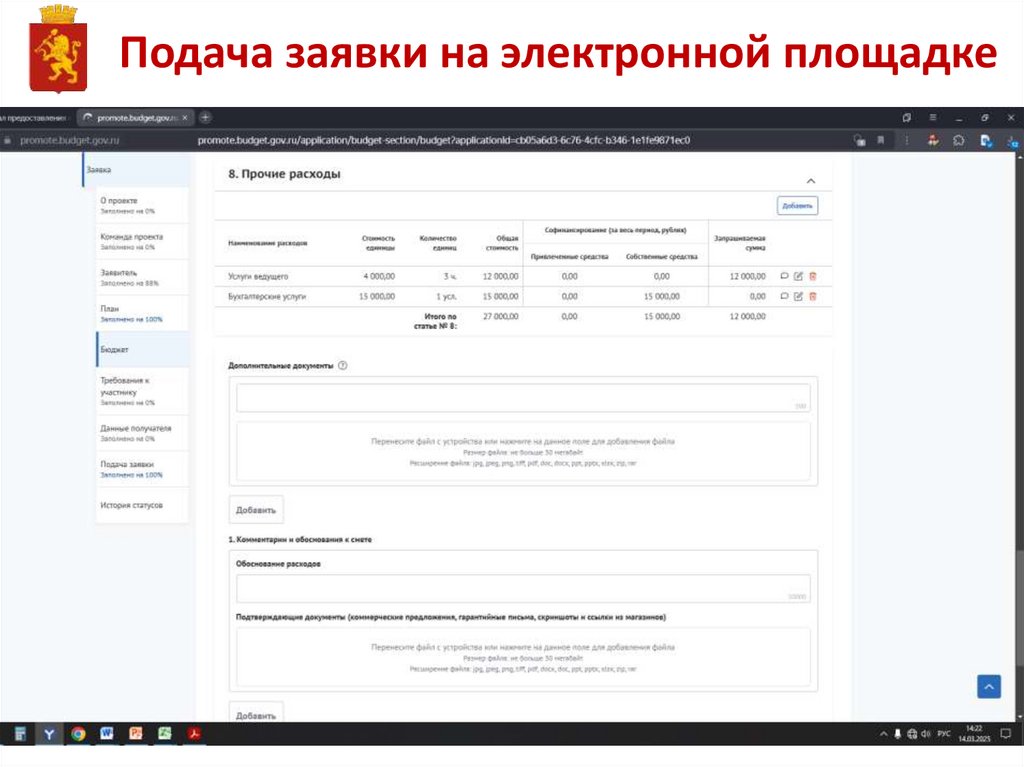Open Acrobat Reader from the taskbar
This screenshot has width=1024, height=767.
coord(194,734)
